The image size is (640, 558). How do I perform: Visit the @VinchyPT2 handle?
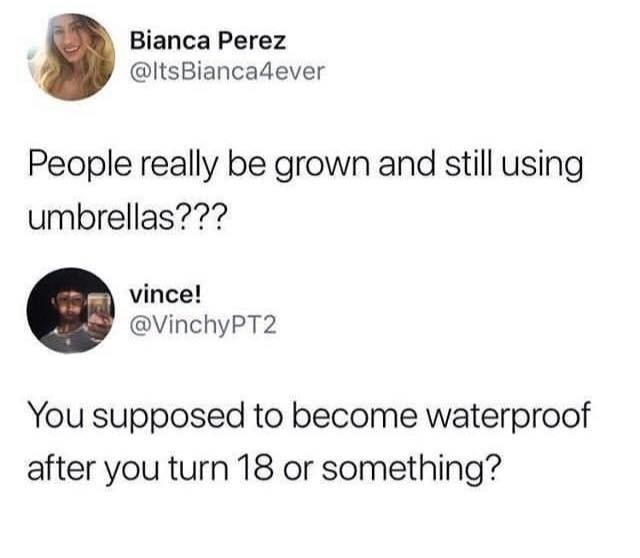(x=203, y=325)
